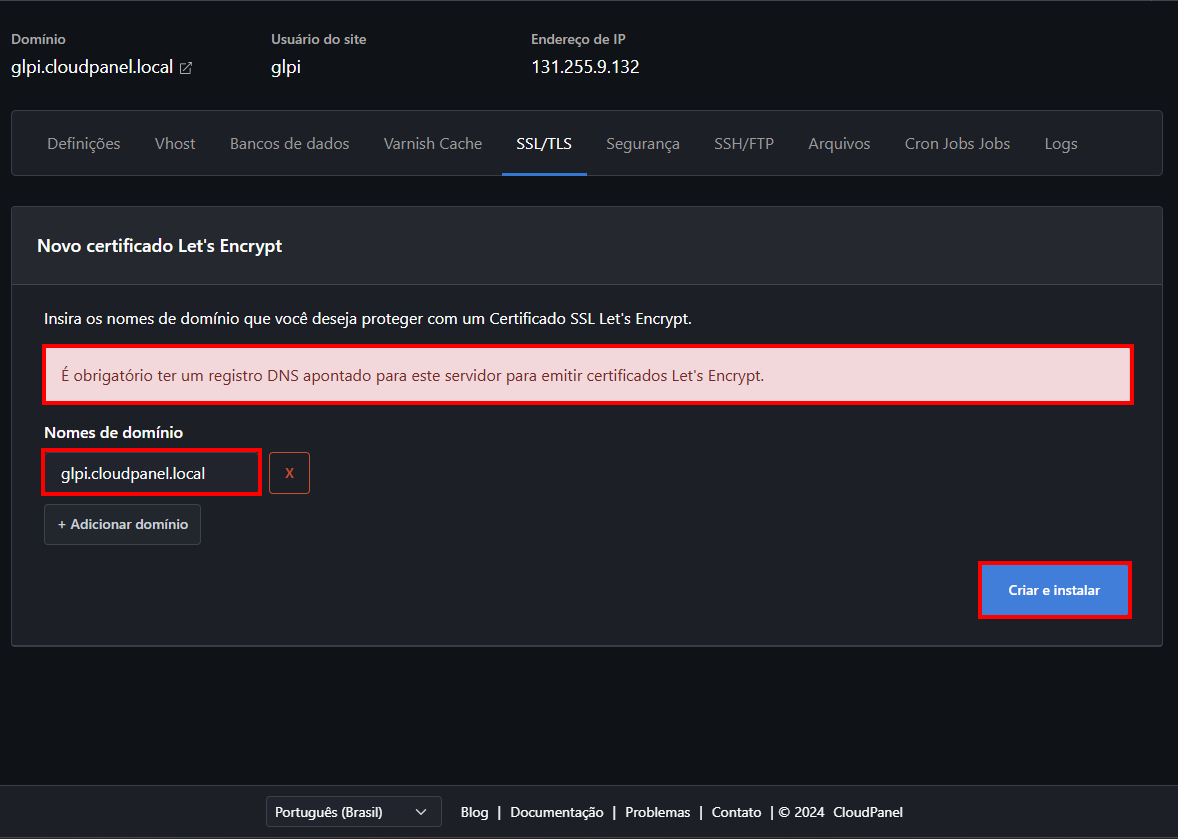View the Logs tab
1178x839 pixels.
click(x=1060, y=144)
